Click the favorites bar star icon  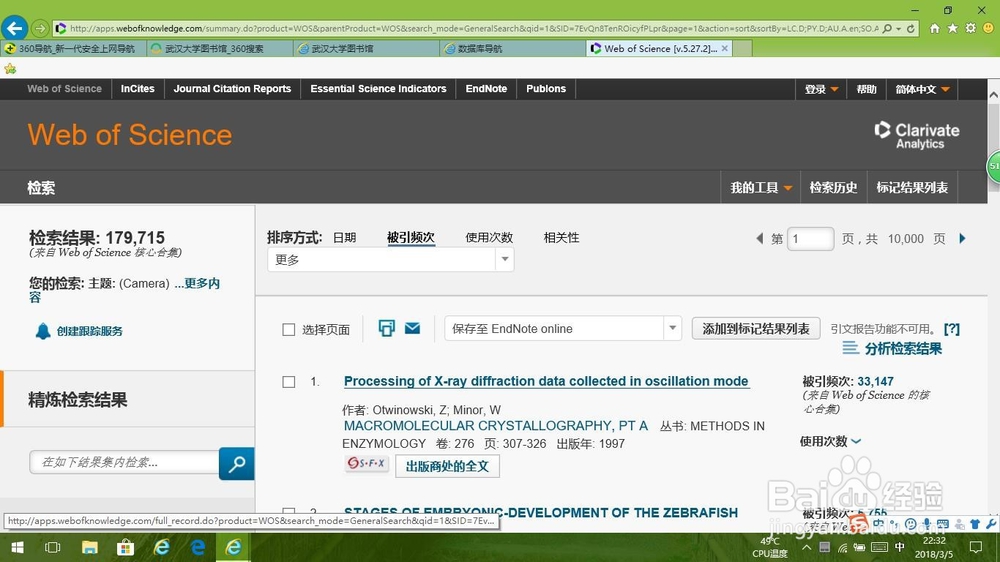[x=10, y=68]
